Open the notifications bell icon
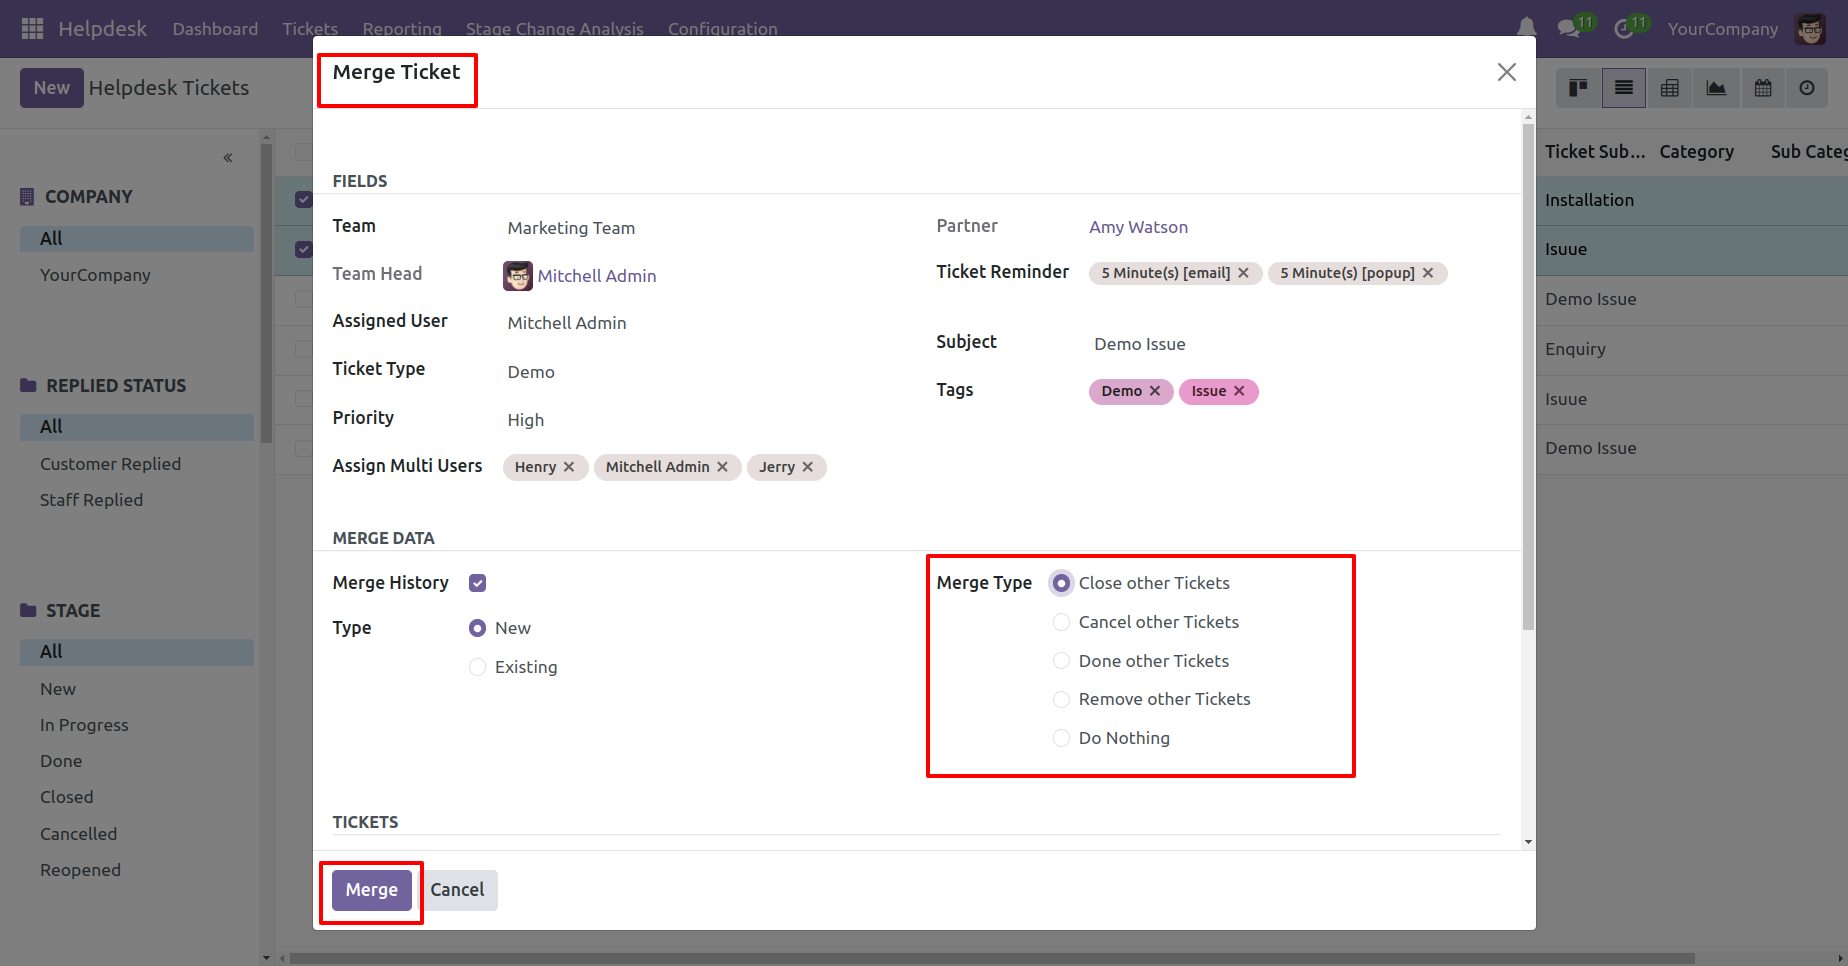Viewport: 1848px width, 966px height. (1526, 29)
